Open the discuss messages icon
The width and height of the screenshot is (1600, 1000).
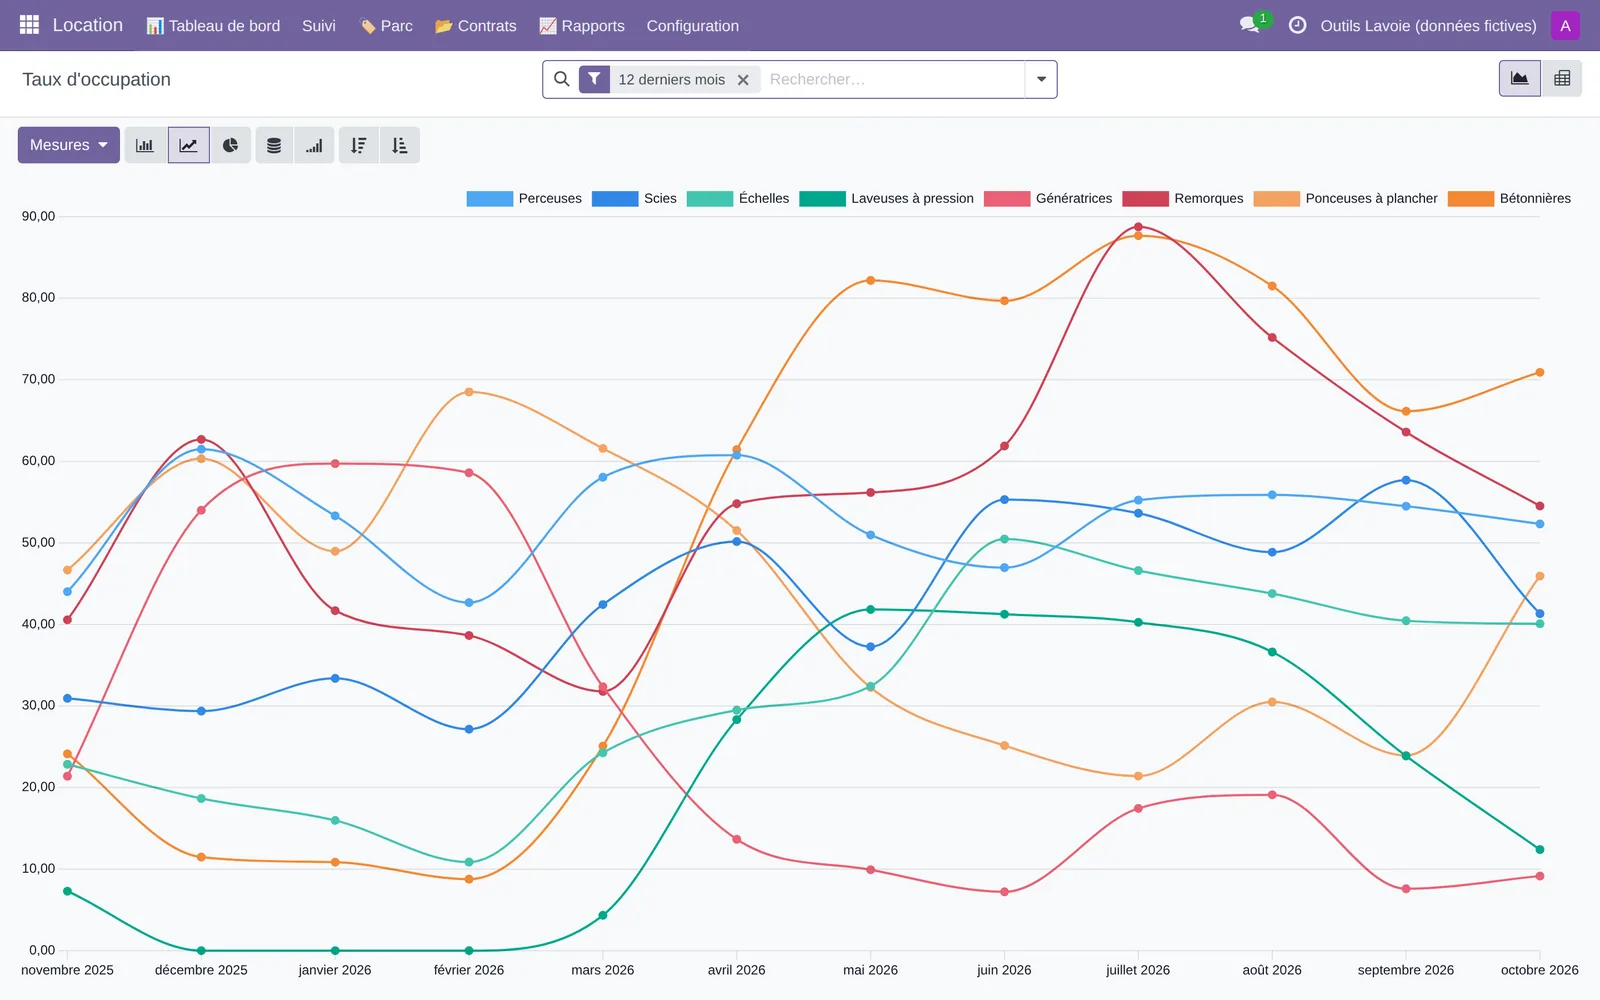tap(1250, 25)
